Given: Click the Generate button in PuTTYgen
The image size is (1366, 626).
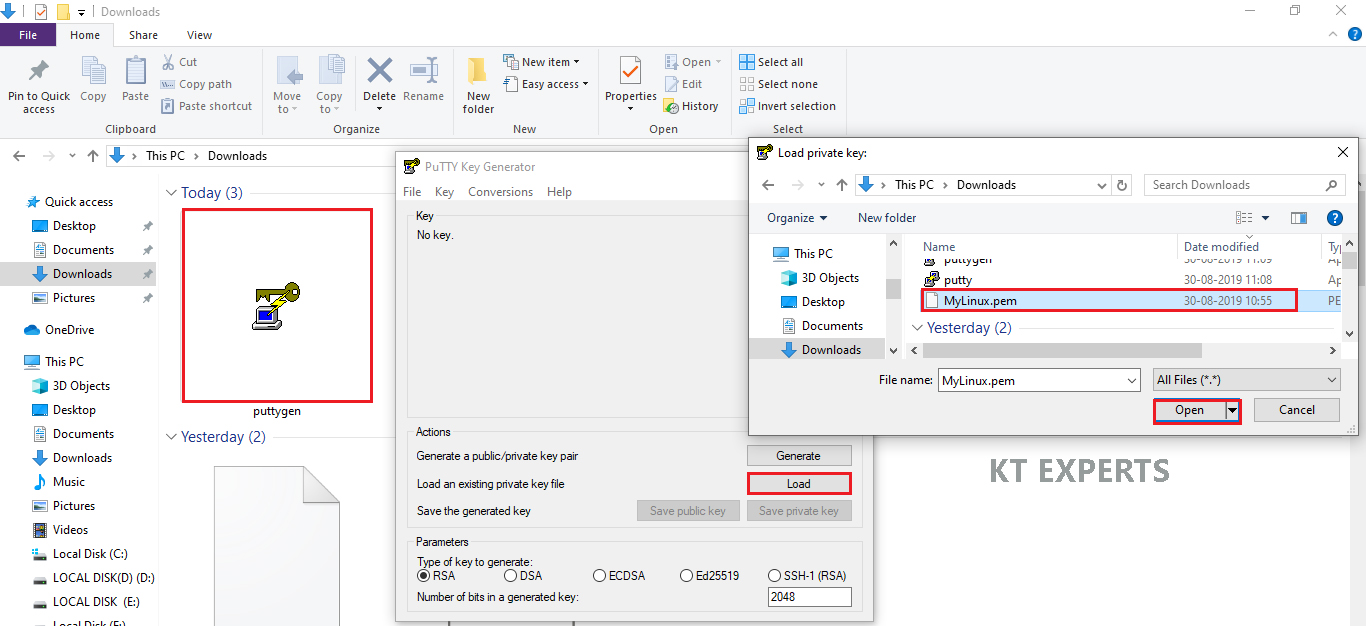Looking at the screenshot, I should pyautogui.click(x=798, y=456).
